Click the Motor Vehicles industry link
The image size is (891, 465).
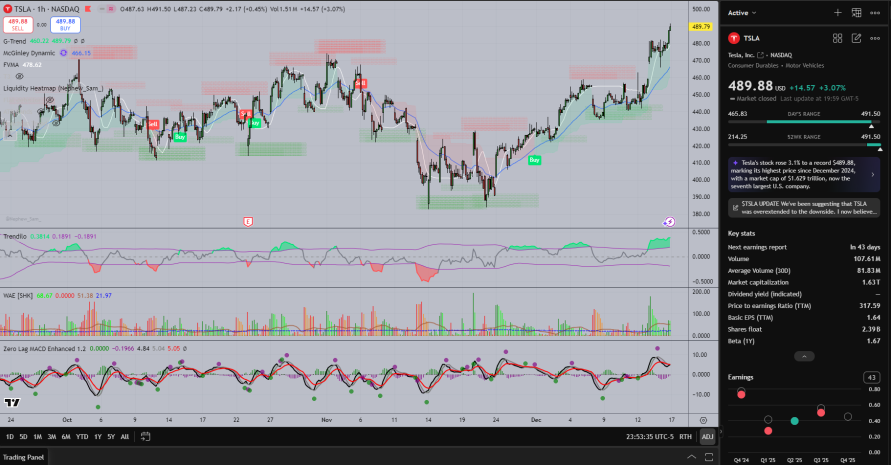tap(805, 65)
